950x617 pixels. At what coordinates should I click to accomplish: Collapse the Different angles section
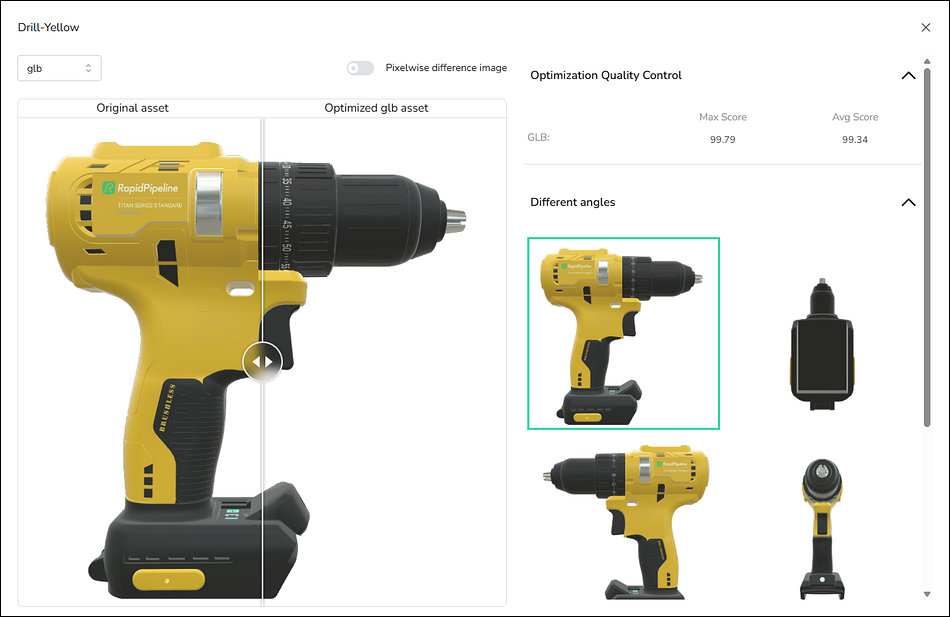pos(908,202)
